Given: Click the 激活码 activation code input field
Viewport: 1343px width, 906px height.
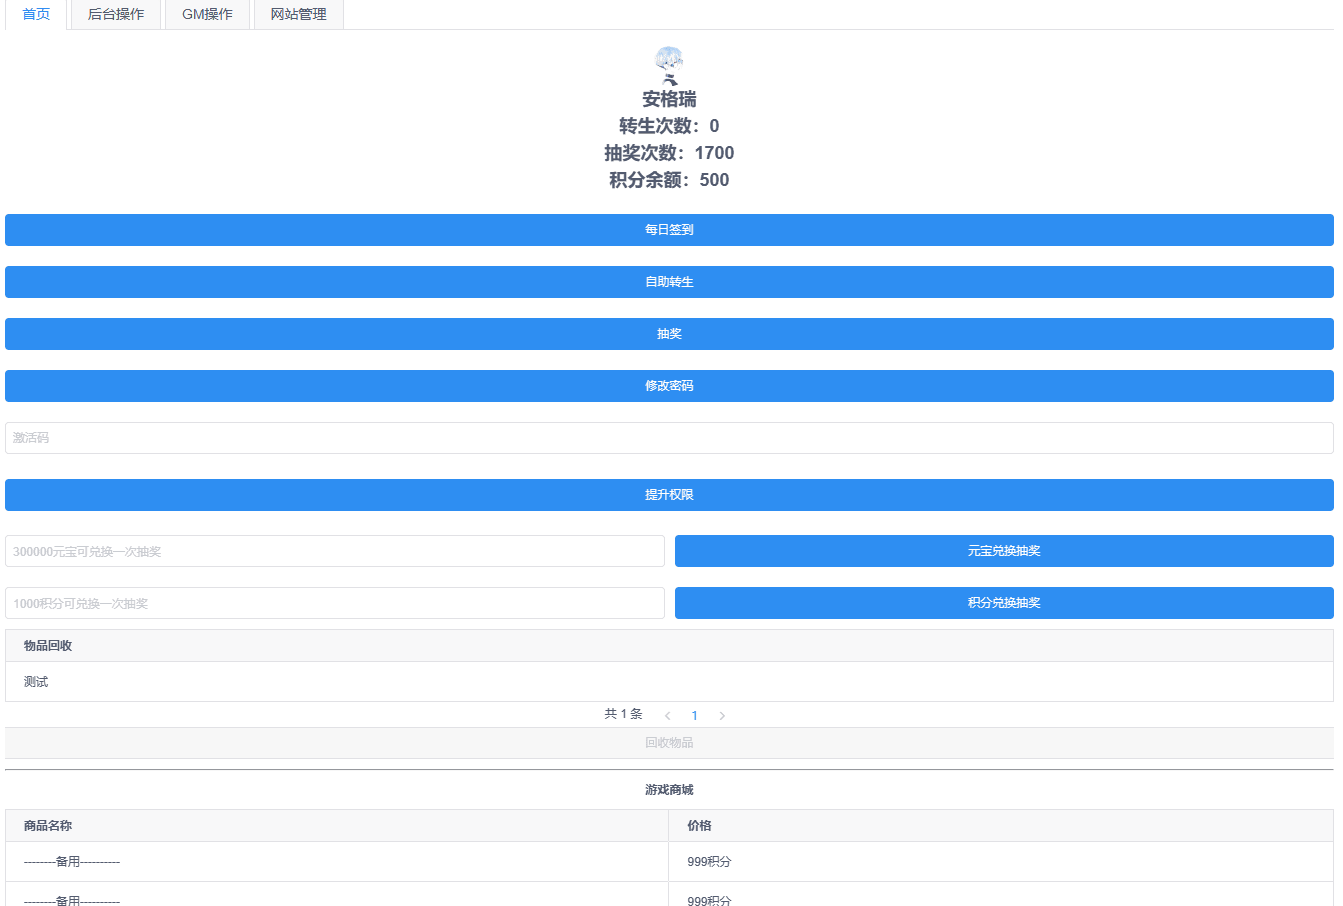Looking at the screenshot, I should point(669,437).
